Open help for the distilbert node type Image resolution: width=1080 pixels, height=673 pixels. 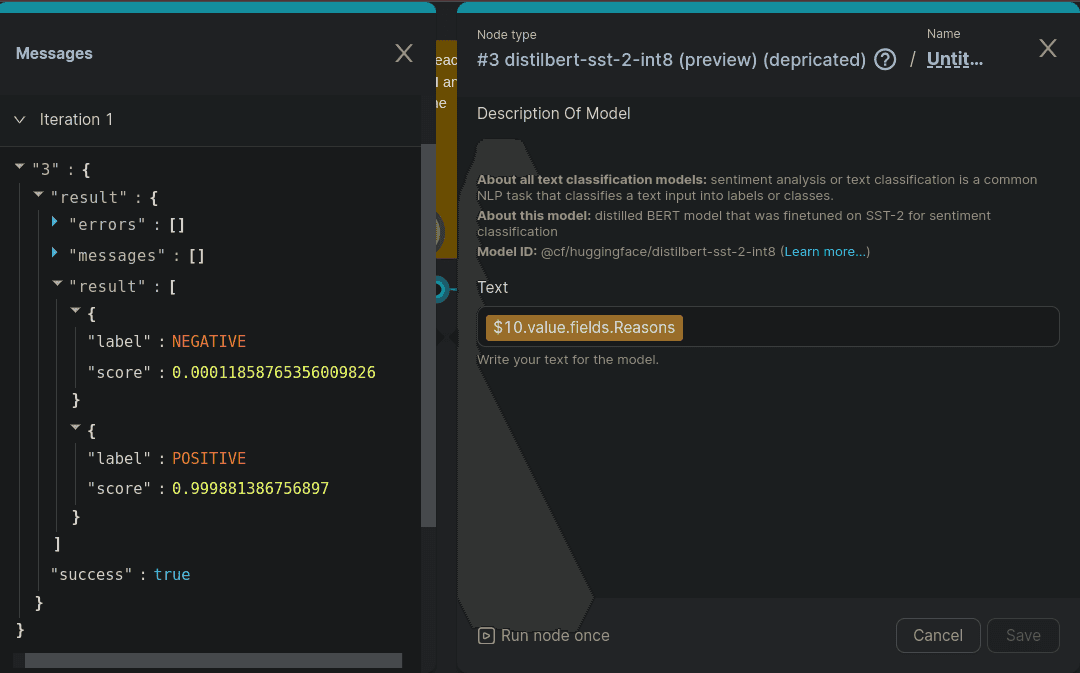pos(885,60)
